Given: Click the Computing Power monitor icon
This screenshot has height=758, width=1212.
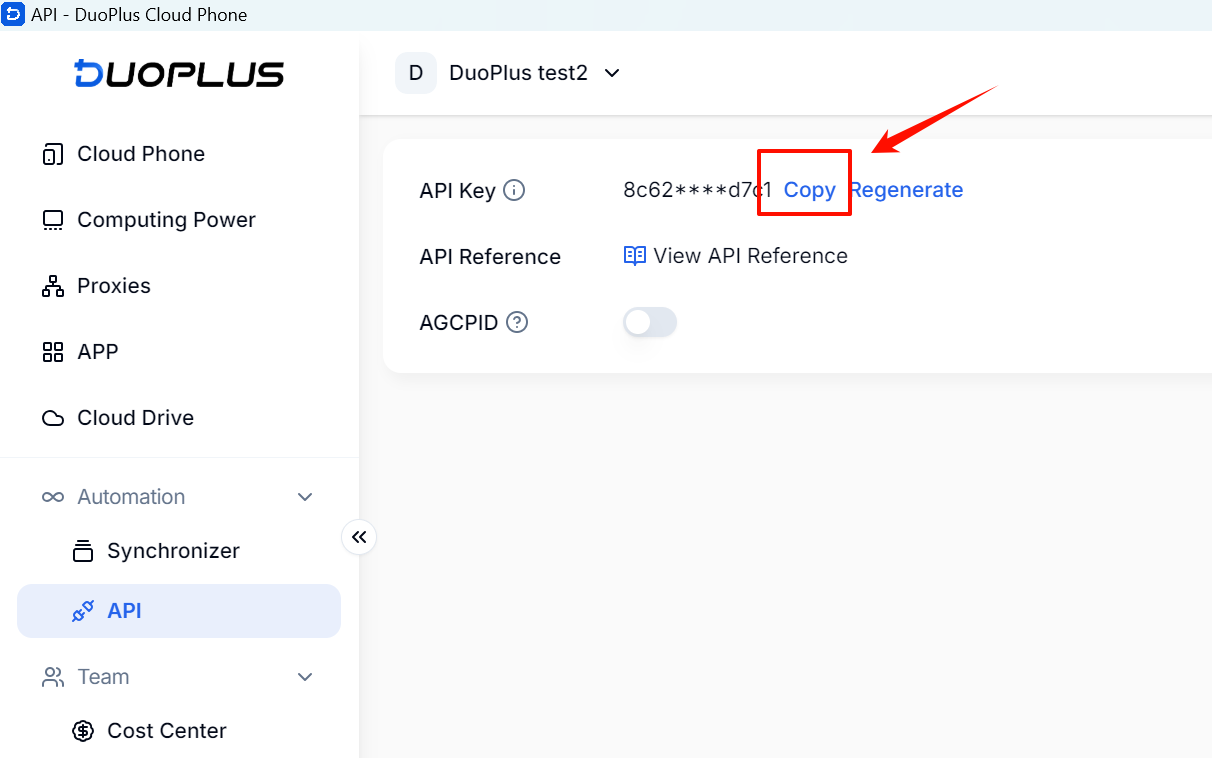Looking at the screenshot, I should point(52,220).
